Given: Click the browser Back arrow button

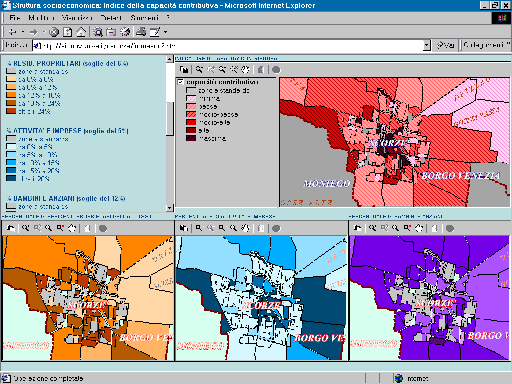Looking at the screenshot, I should tap(13, 32).
